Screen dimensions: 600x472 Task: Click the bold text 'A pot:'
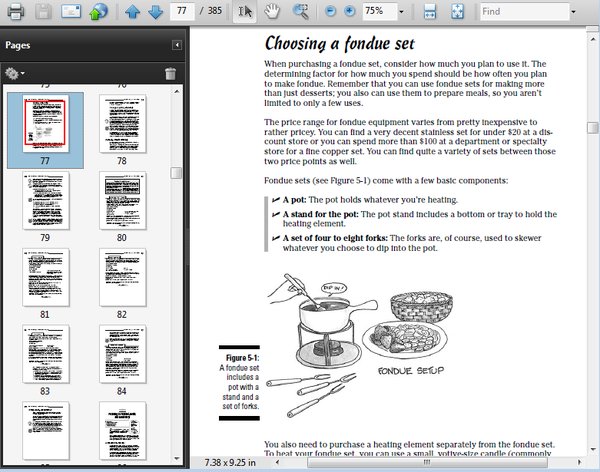[x=294, y=200]
